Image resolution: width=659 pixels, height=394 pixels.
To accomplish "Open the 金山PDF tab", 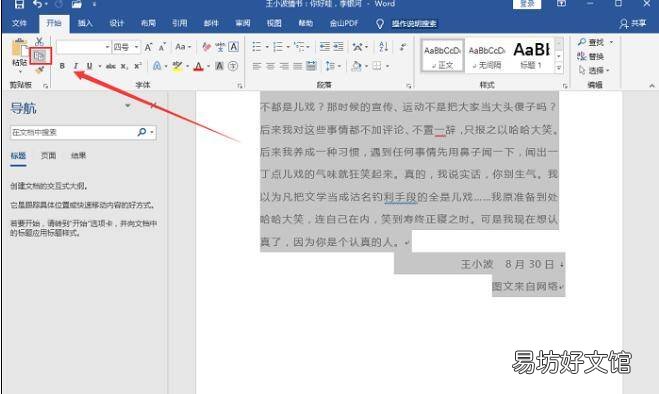I will coord(344,23).
